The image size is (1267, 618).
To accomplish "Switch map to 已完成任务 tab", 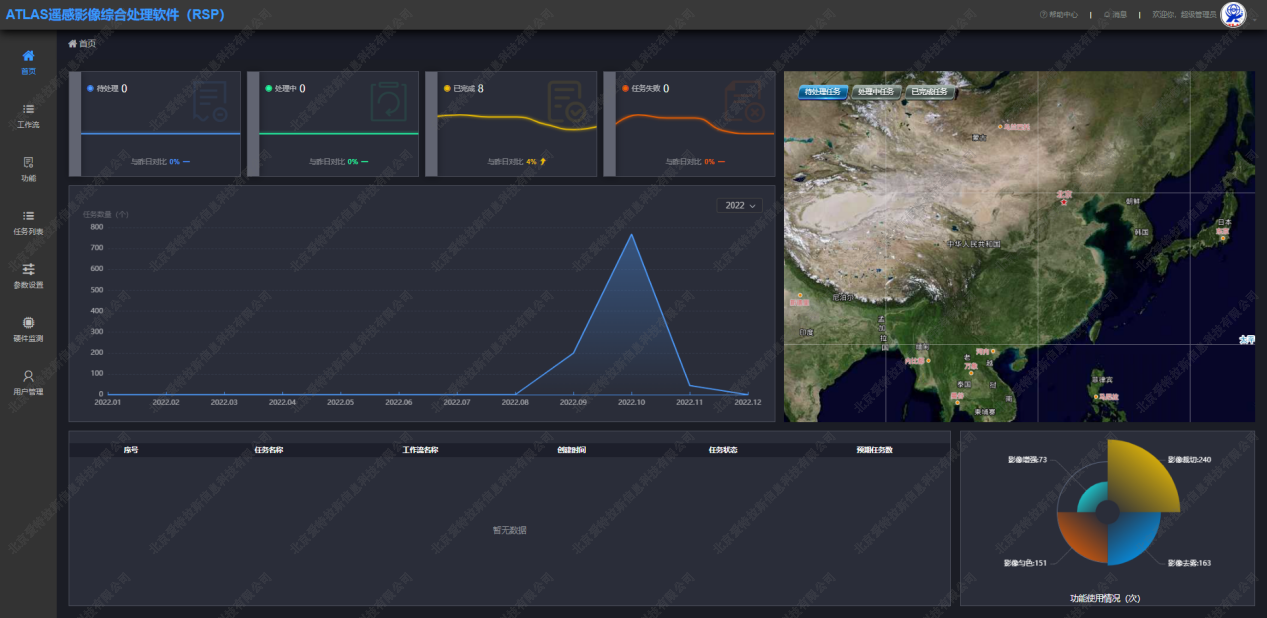I will [x=928, y=92].
